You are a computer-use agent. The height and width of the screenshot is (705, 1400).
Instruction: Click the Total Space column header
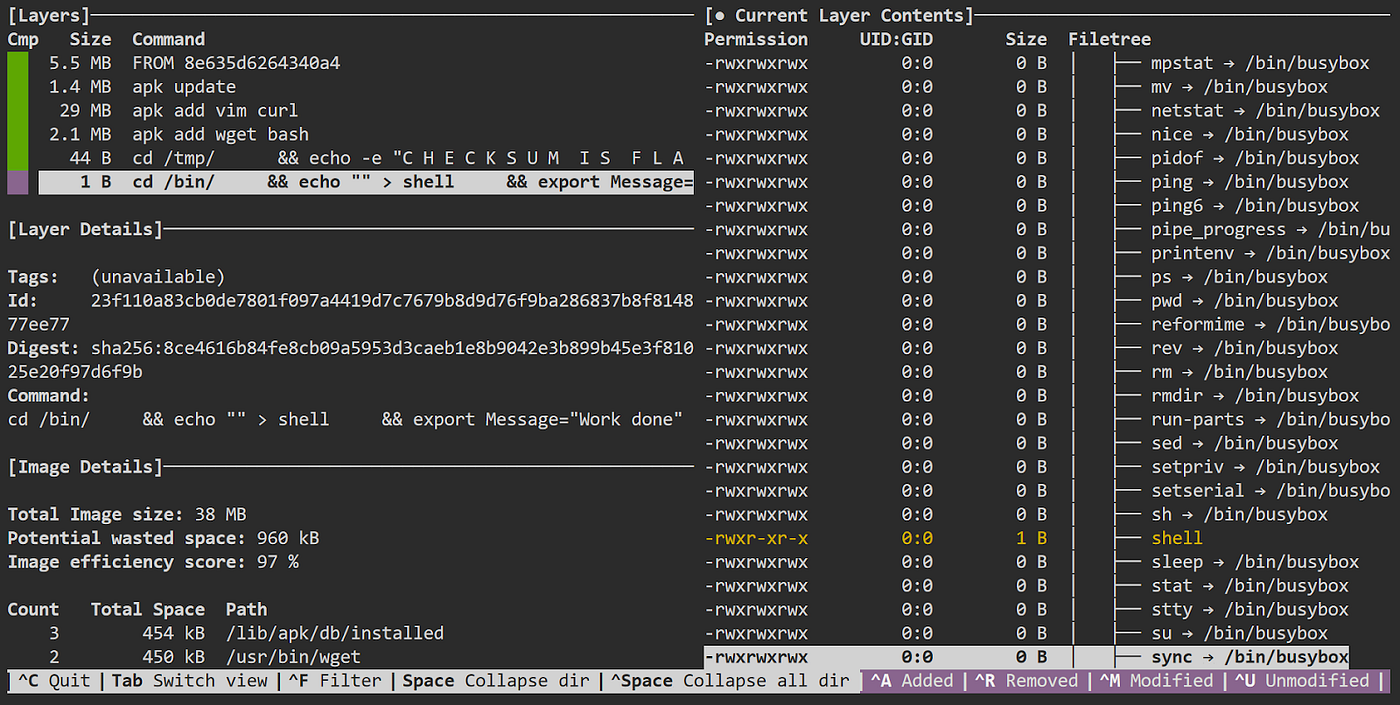coord(148,609)
